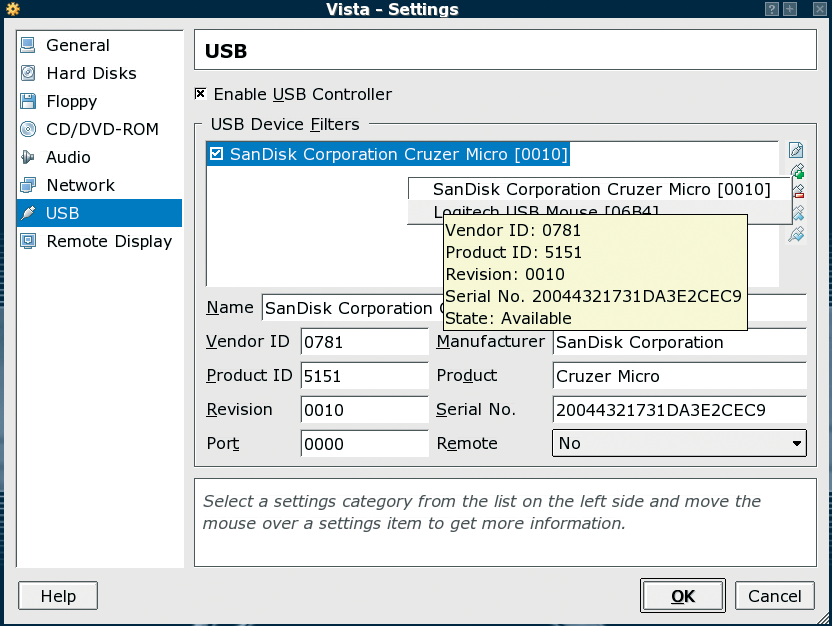
Task: Select the SanDisk Cruzer Micro filter row
Action: 388,154
